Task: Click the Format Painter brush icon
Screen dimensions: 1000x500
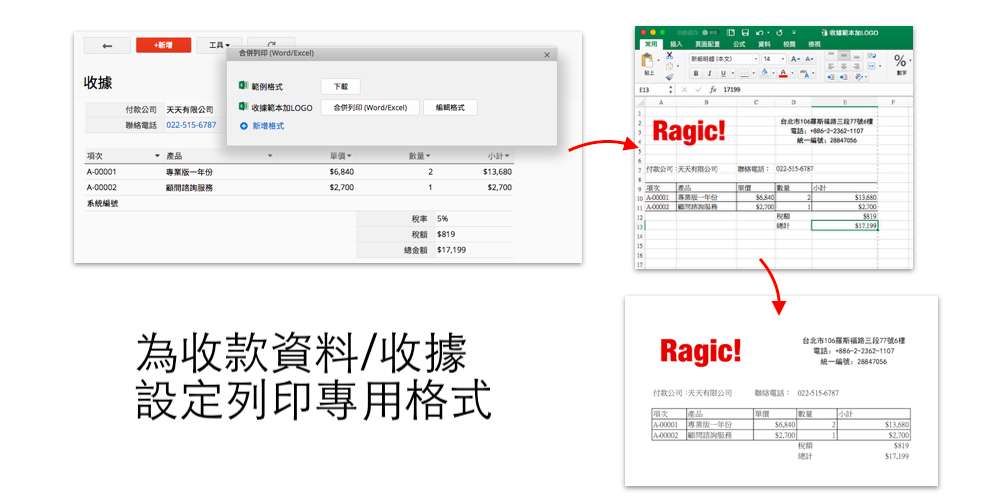Action: coord(670,77)
